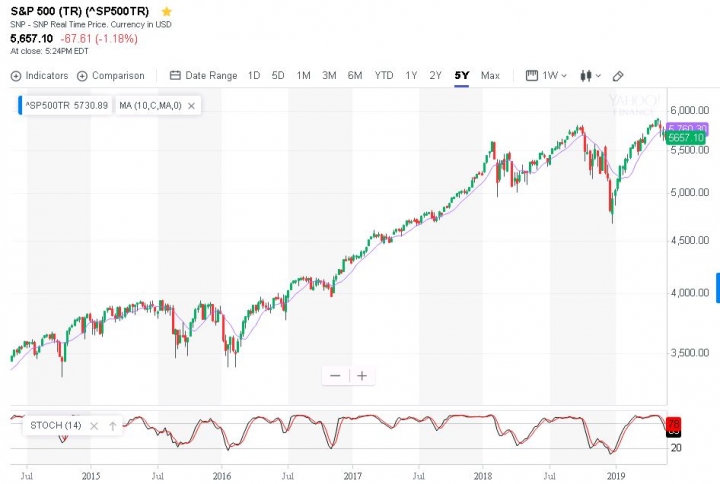Click the MA (10,C,MA,0) indicator label
The image size is (720, 484).
[x=150, y=106]
